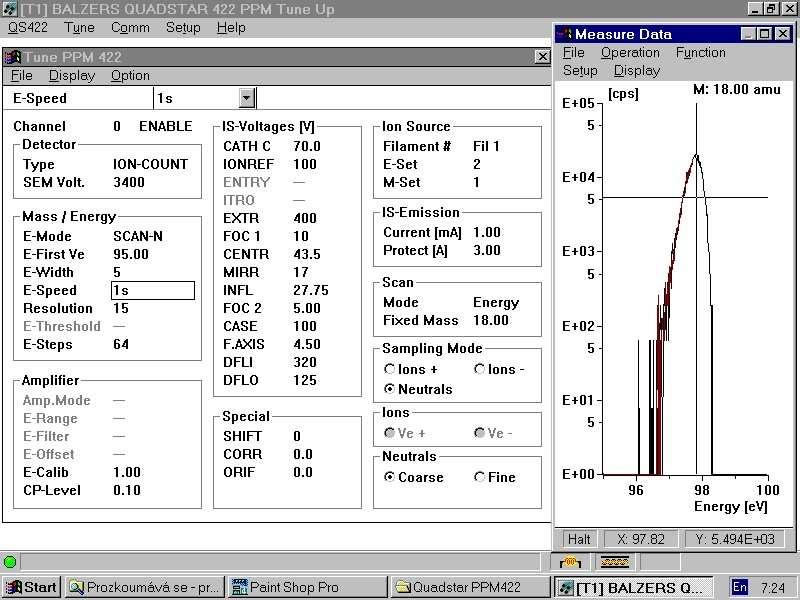Open the Display menu in Tune PPM 422
Viewport: 800px width, 600px height.
coord(72,76)
